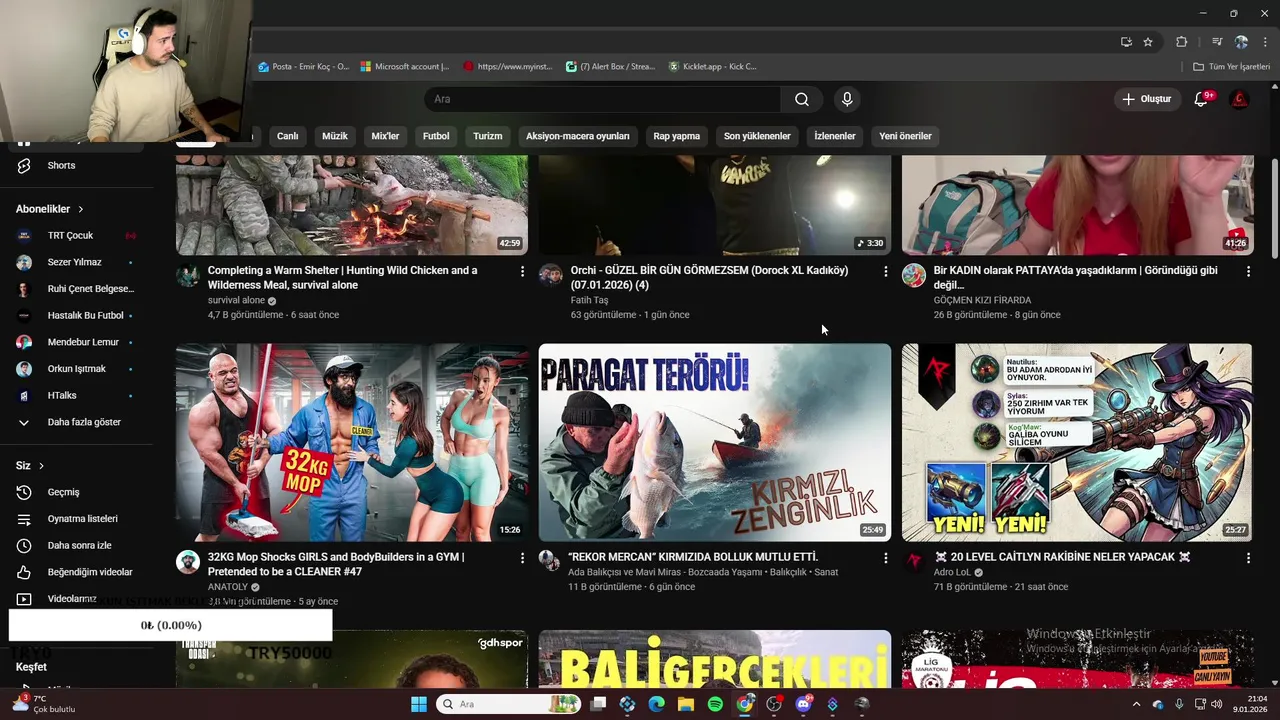This screenshot has width=1280, height=720.
Task: Select the Canlı filter chip
Action: pyautogui.click(x=287, y=136)
